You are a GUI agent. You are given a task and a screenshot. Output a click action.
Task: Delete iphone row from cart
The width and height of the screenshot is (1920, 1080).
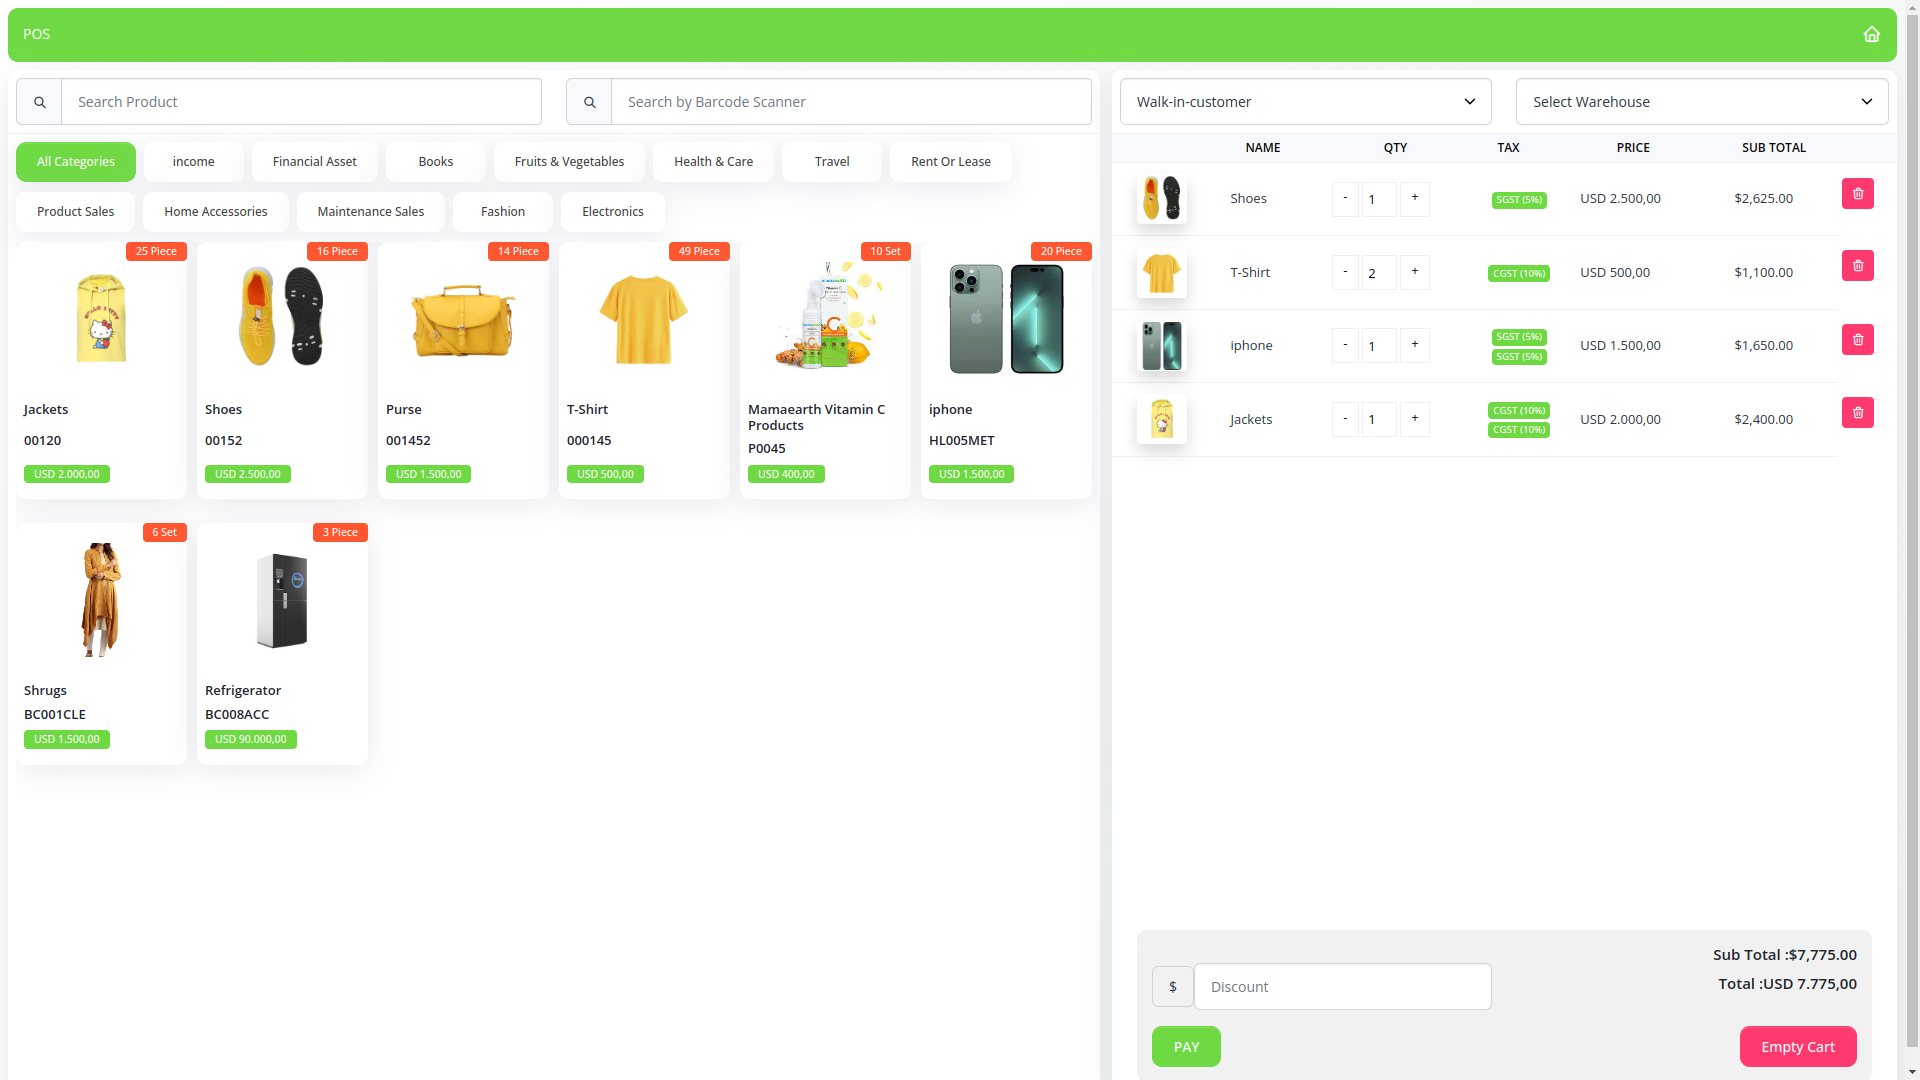pos(1857,340)
